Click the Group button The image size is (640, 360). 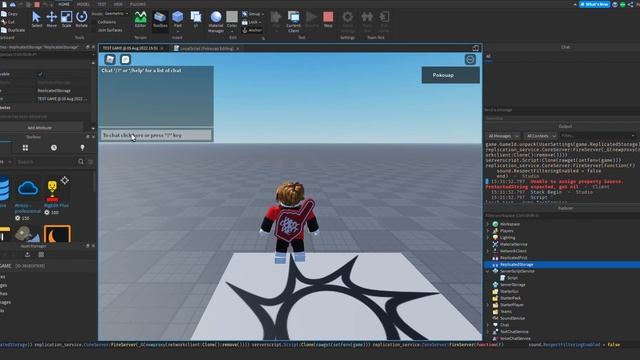click(x=253, y=14)
